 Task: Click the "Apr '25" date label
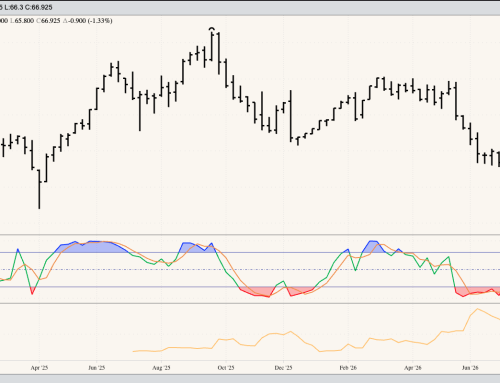(x=39, y=368)
